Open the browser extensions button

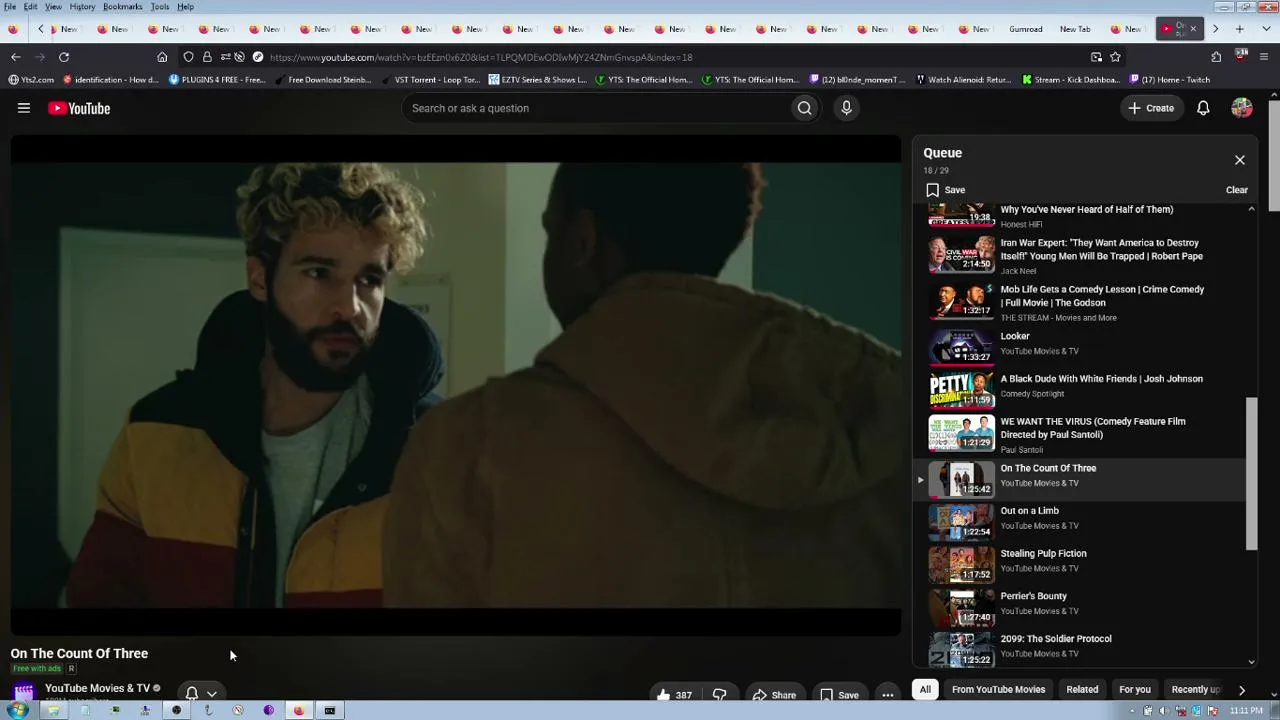pyautogui.click(x=1216, y=57)
